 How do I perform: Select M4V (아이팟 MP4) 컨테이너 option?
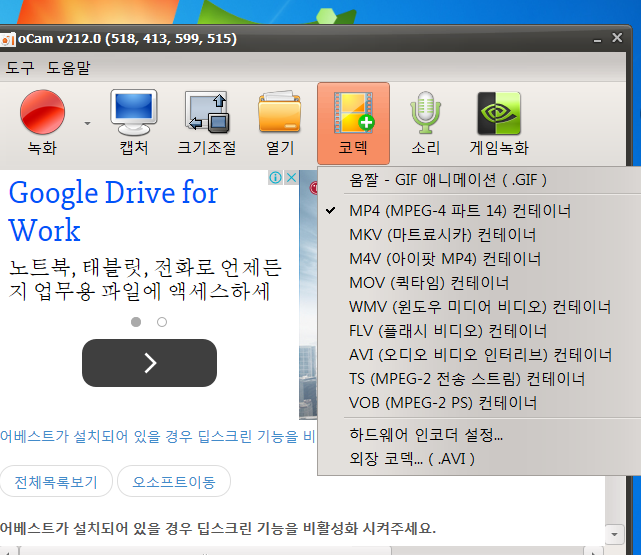[479, 259]
